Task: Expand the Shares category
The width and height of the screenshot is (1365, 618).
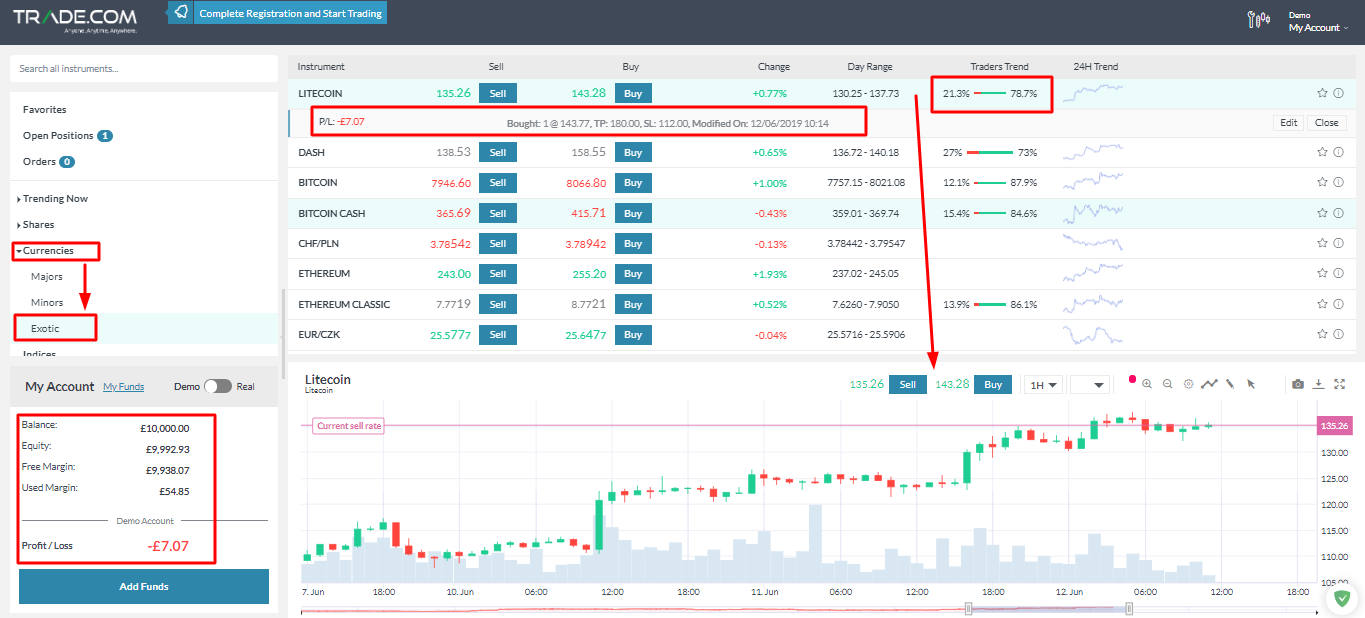Action: 36,224
